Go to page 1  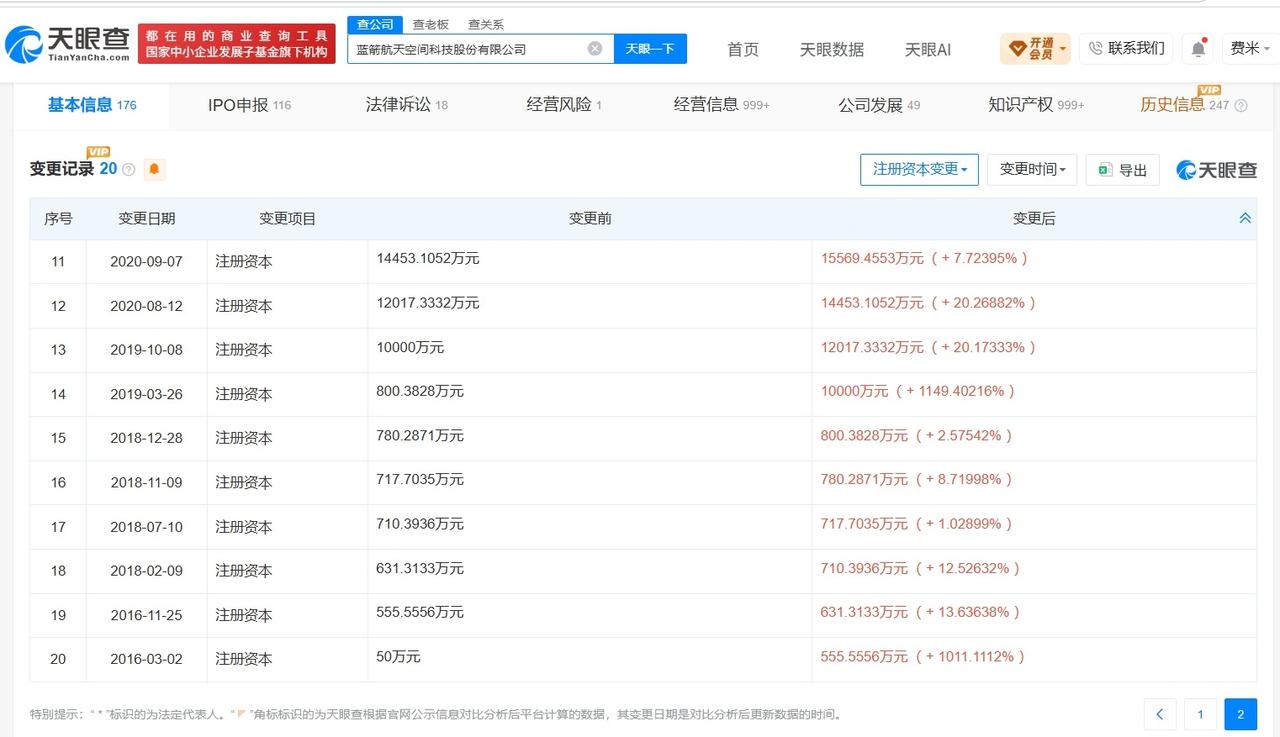pos(1200,714)
